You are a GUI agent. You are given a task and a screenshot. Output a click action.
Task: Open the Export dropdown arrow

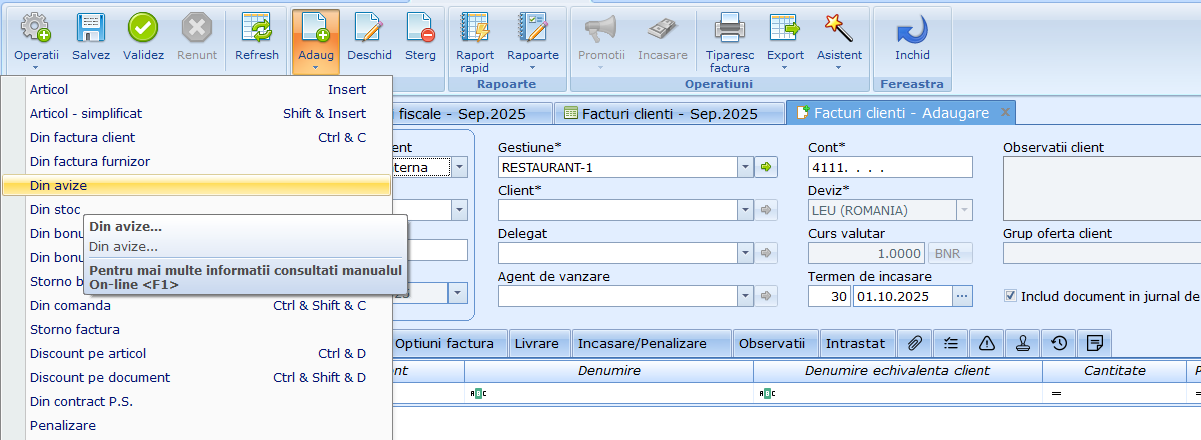click(x=785, y=69)
